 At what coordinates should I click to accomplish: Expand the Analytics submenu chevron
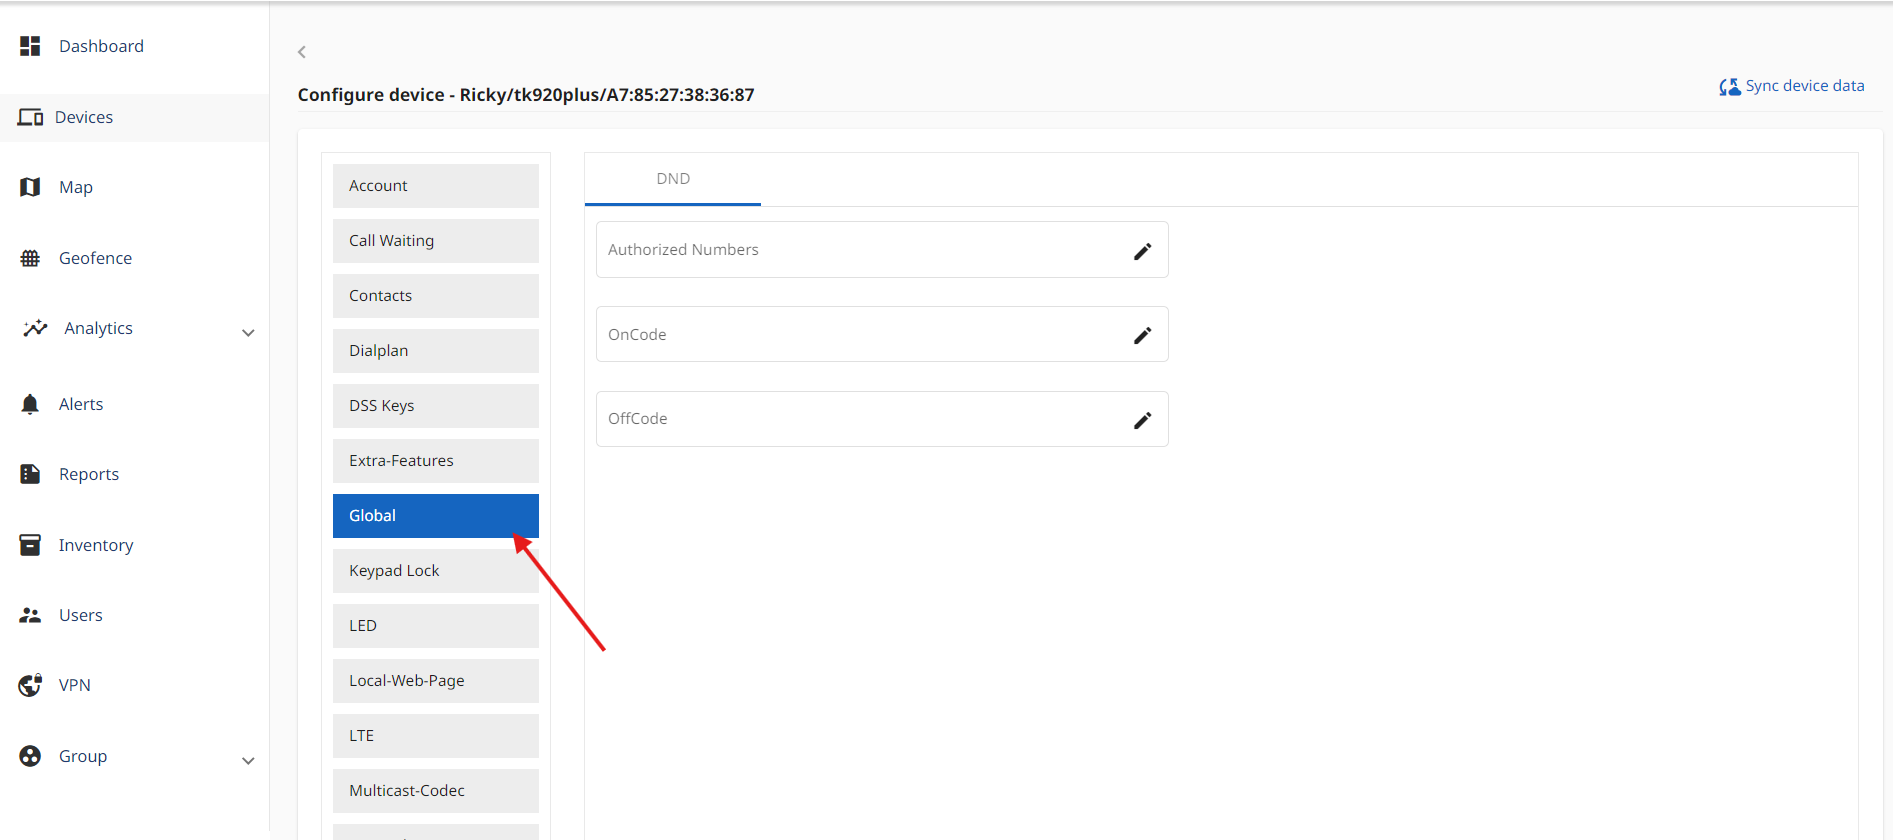click(x=248, y=333)
